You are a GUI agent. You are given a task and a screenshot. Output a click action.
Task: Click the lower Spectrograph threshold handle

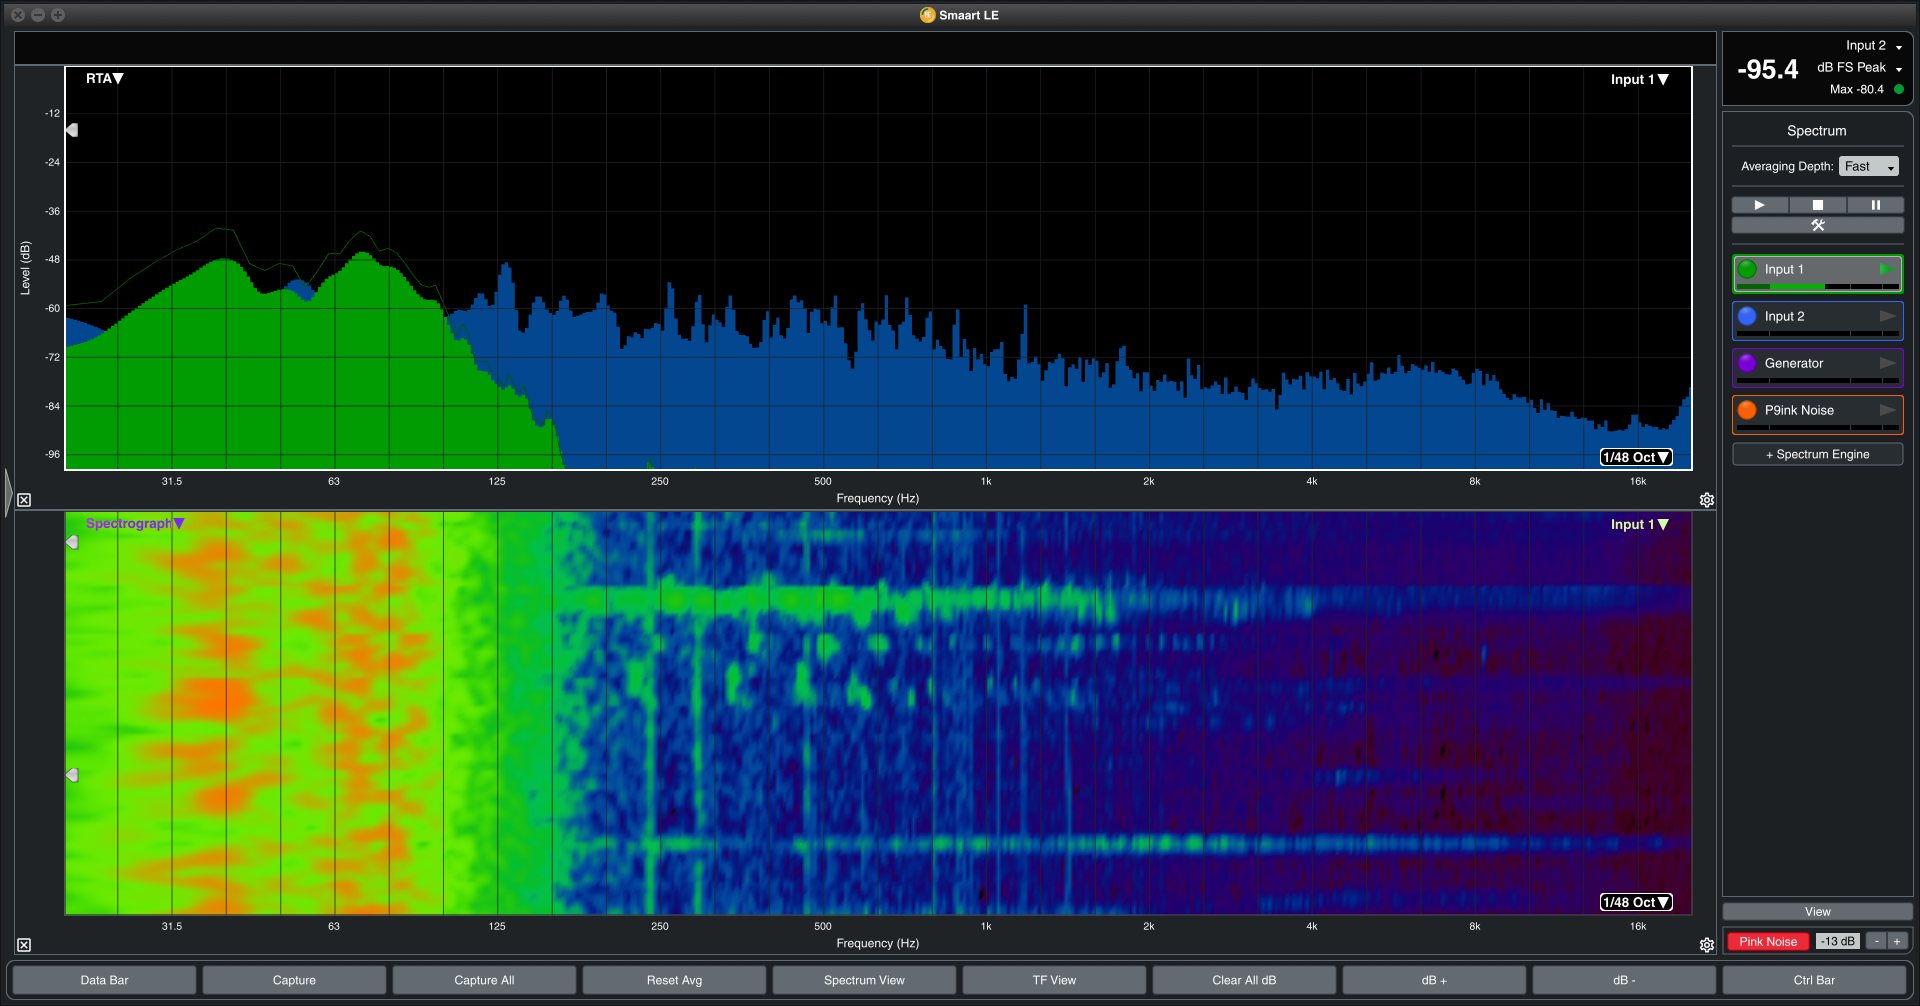(72, 775)
